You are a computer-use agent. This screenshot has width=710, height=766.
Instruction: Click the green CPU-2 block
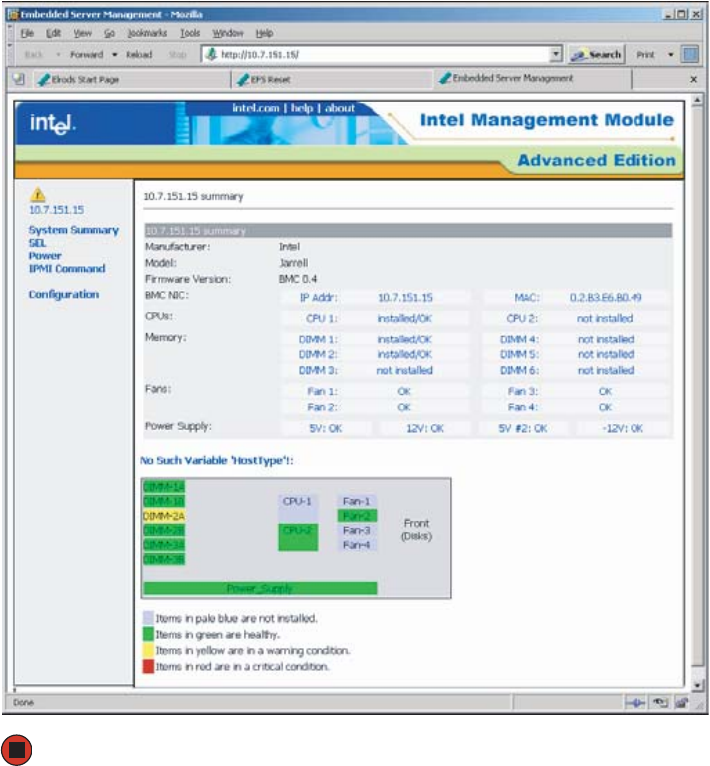coord(298,537)
